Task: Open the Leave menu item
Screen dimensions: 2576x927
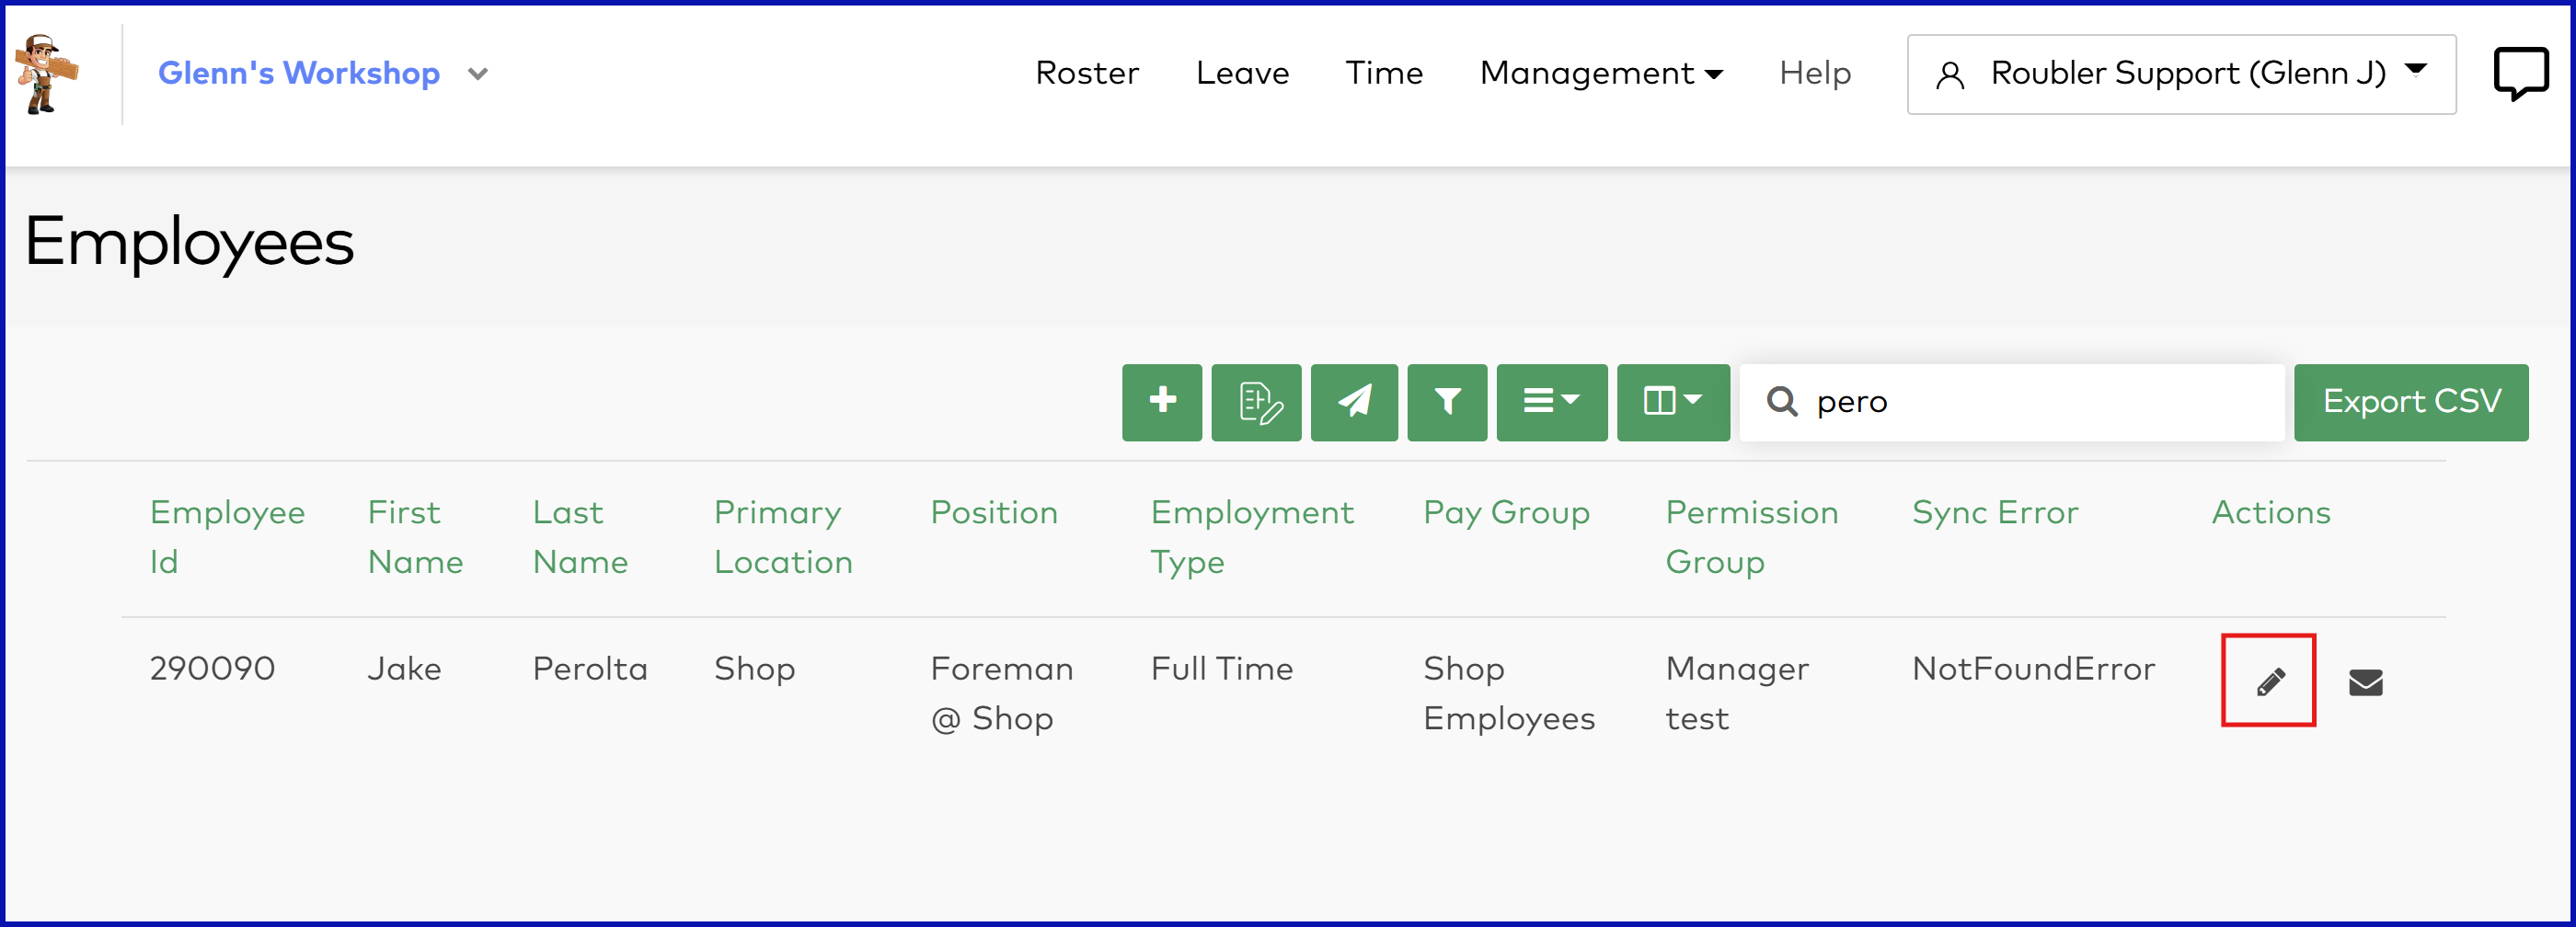Action: [x=1242, y=74]
